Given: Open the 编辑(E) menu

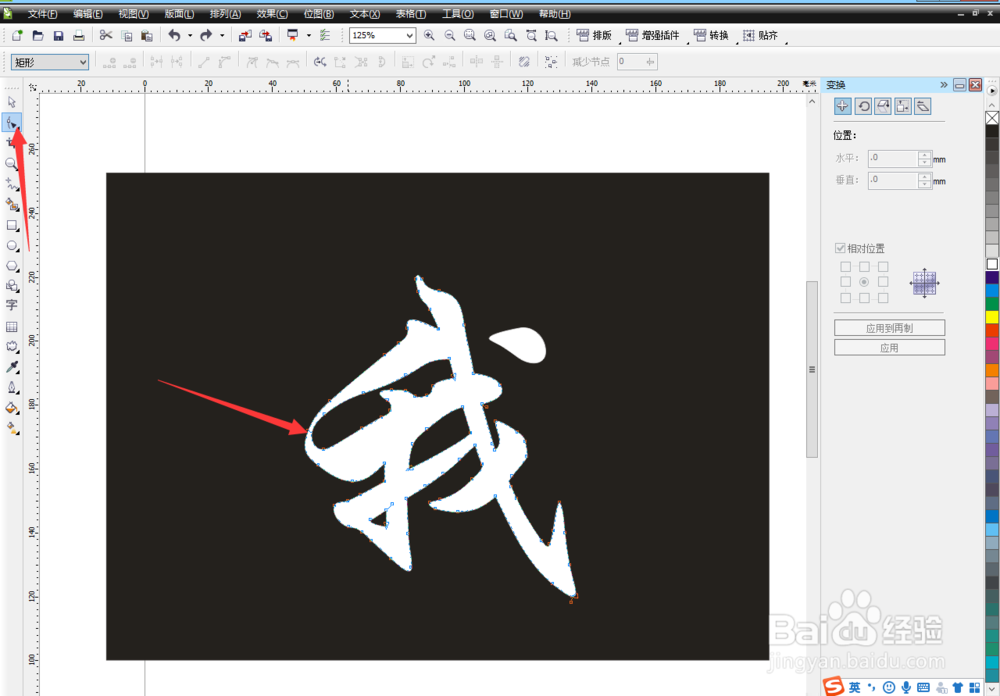Looking at the screenshot, I should (88, 14).
